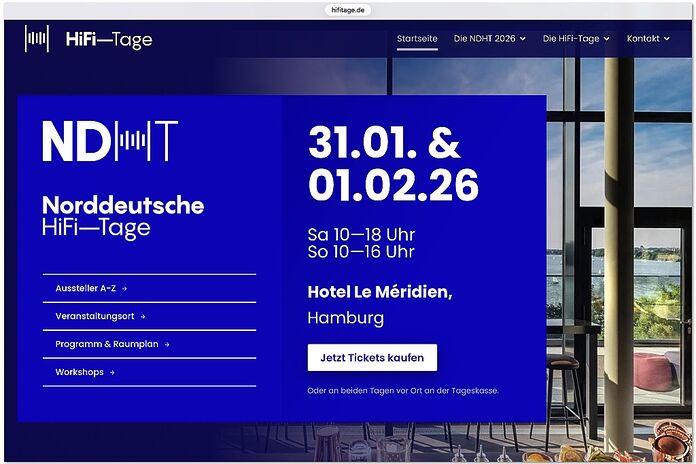Open the Workshops link
Image resolution: width=696 pixels, height=464 pixels.
coord(79,372)
